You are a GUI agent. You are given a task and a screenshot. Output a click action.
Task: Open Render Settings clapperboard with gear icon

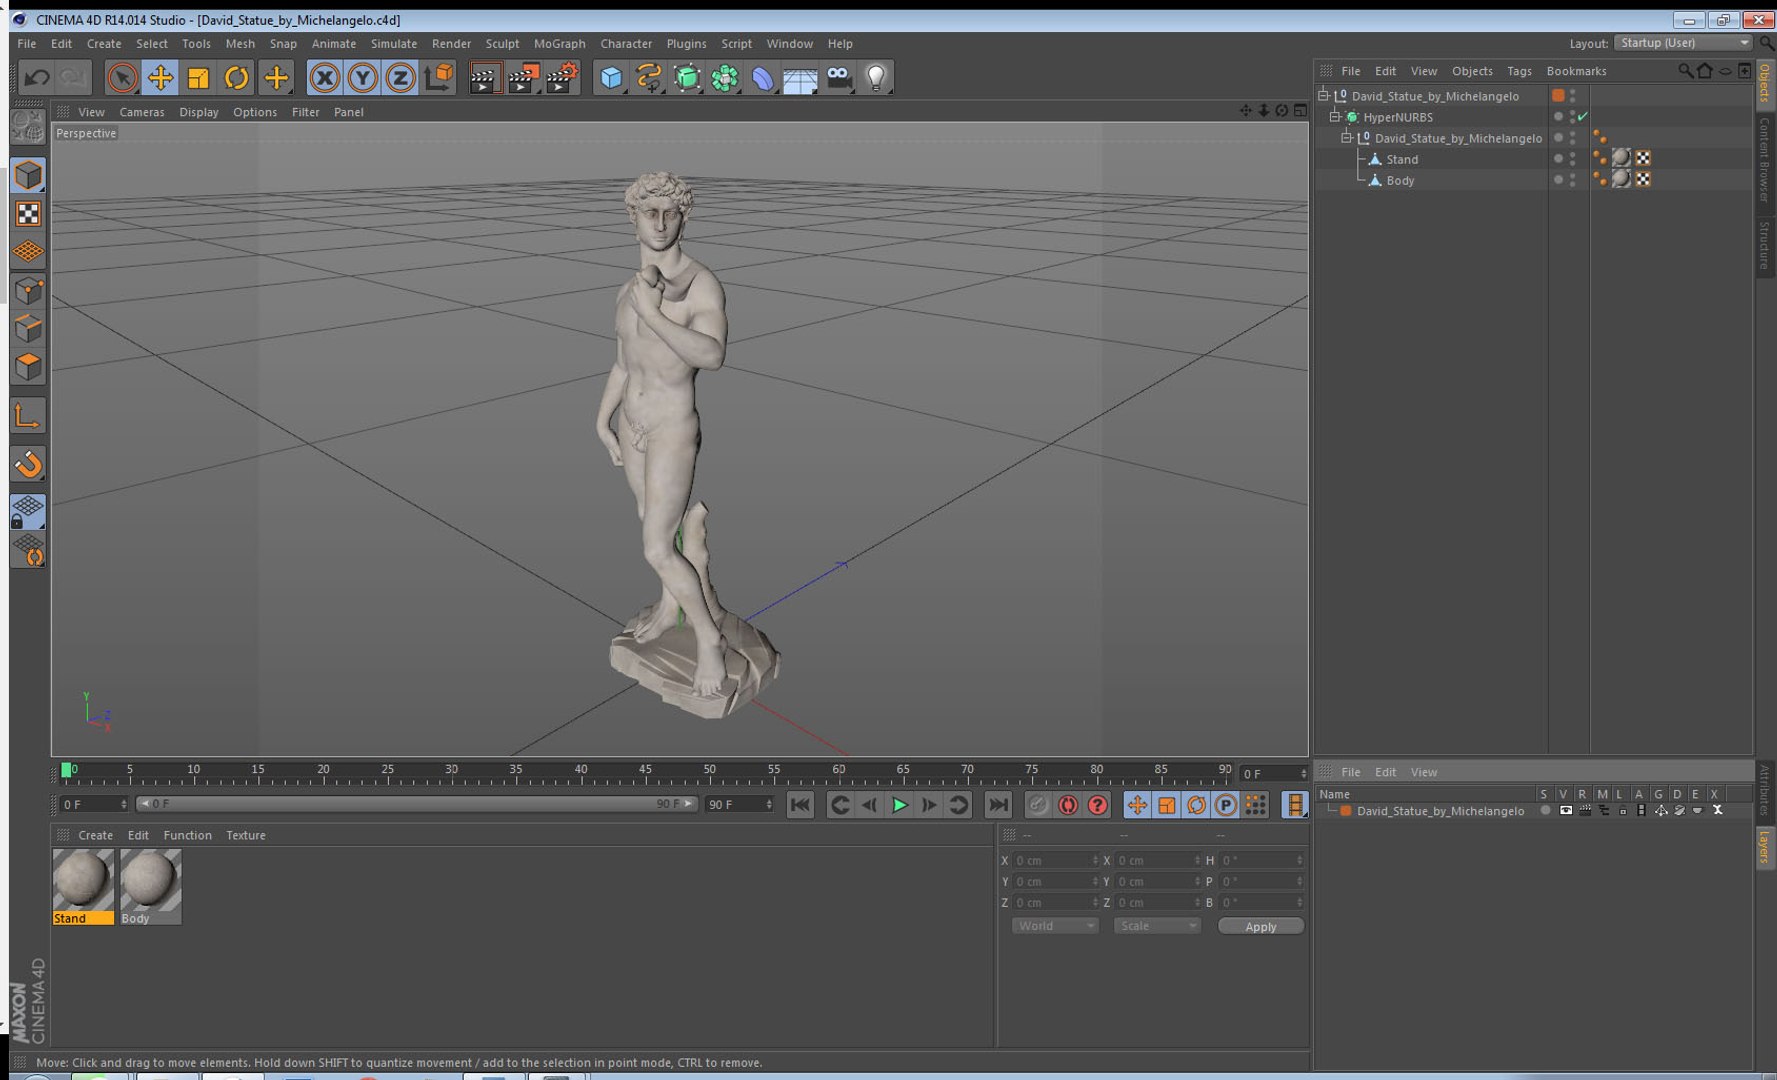pos(562,78)
